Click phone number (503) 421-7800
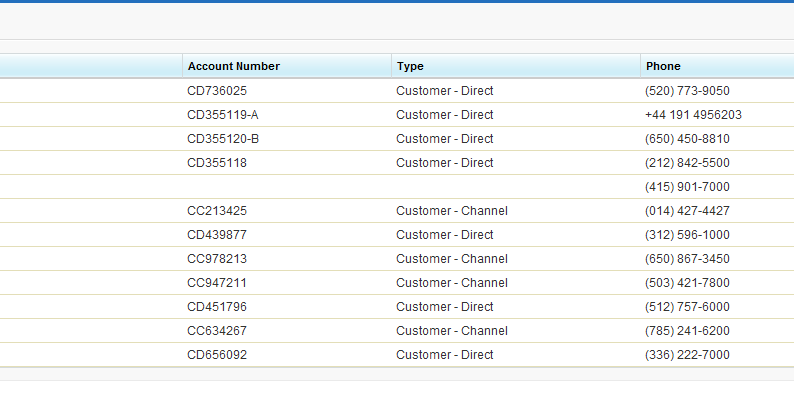This screenshot has width=794, height=417. [x=687, y=283]
